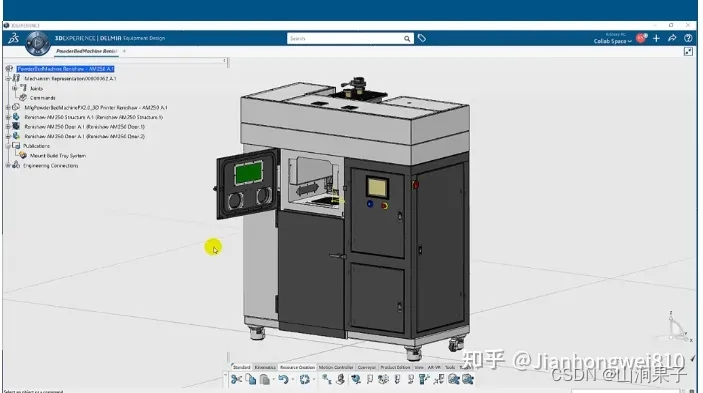Click the Paste tool in bottom toolbar
Image resolution: width=703 pixels, height=393 pixels.
[265, 380]
